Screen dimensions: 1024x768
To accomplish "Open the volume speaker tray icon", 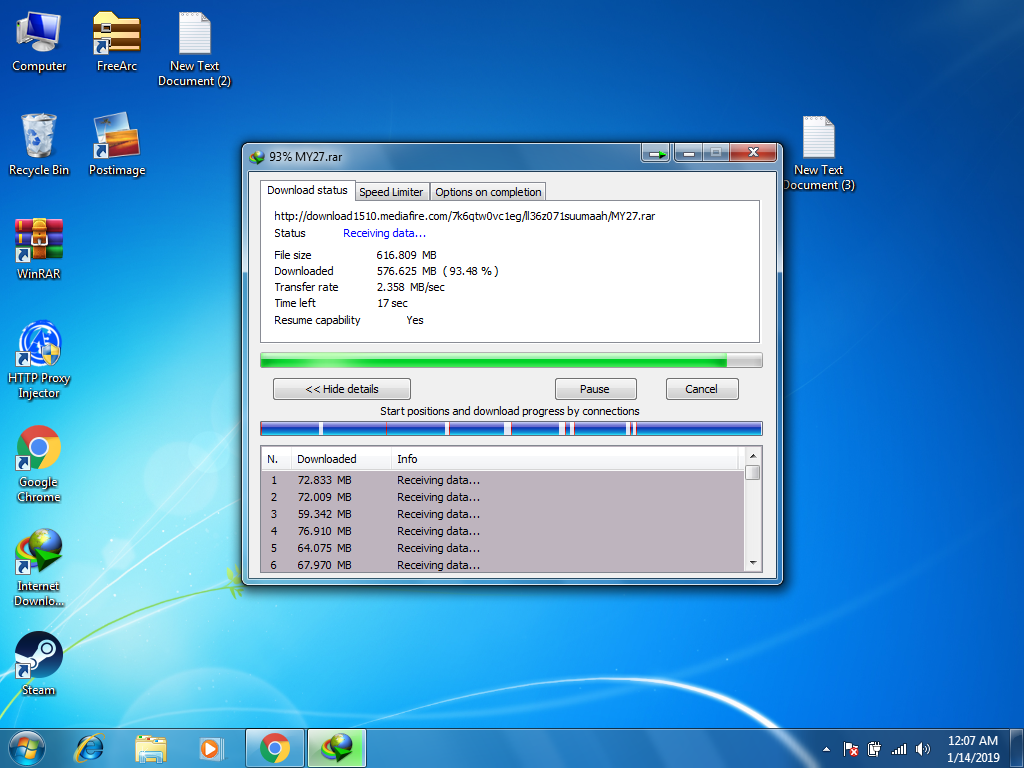I will 923,749.
